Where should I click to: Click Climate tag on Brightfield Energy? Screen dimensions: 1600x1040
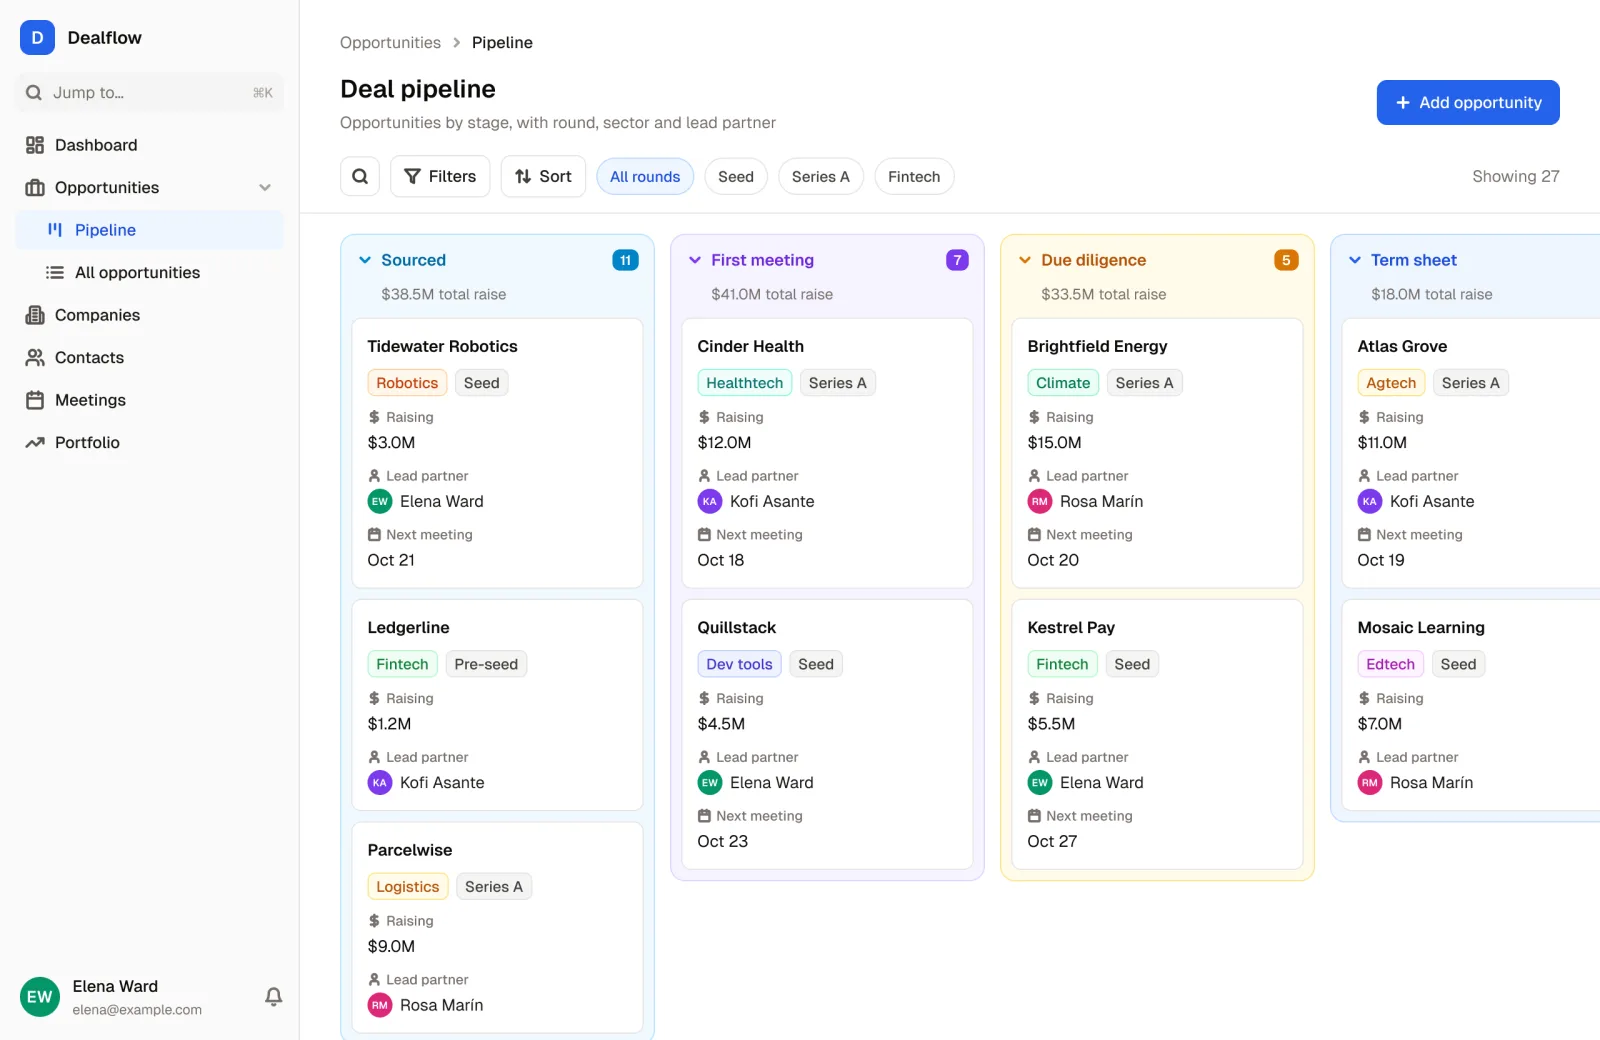pos(1063,383)
